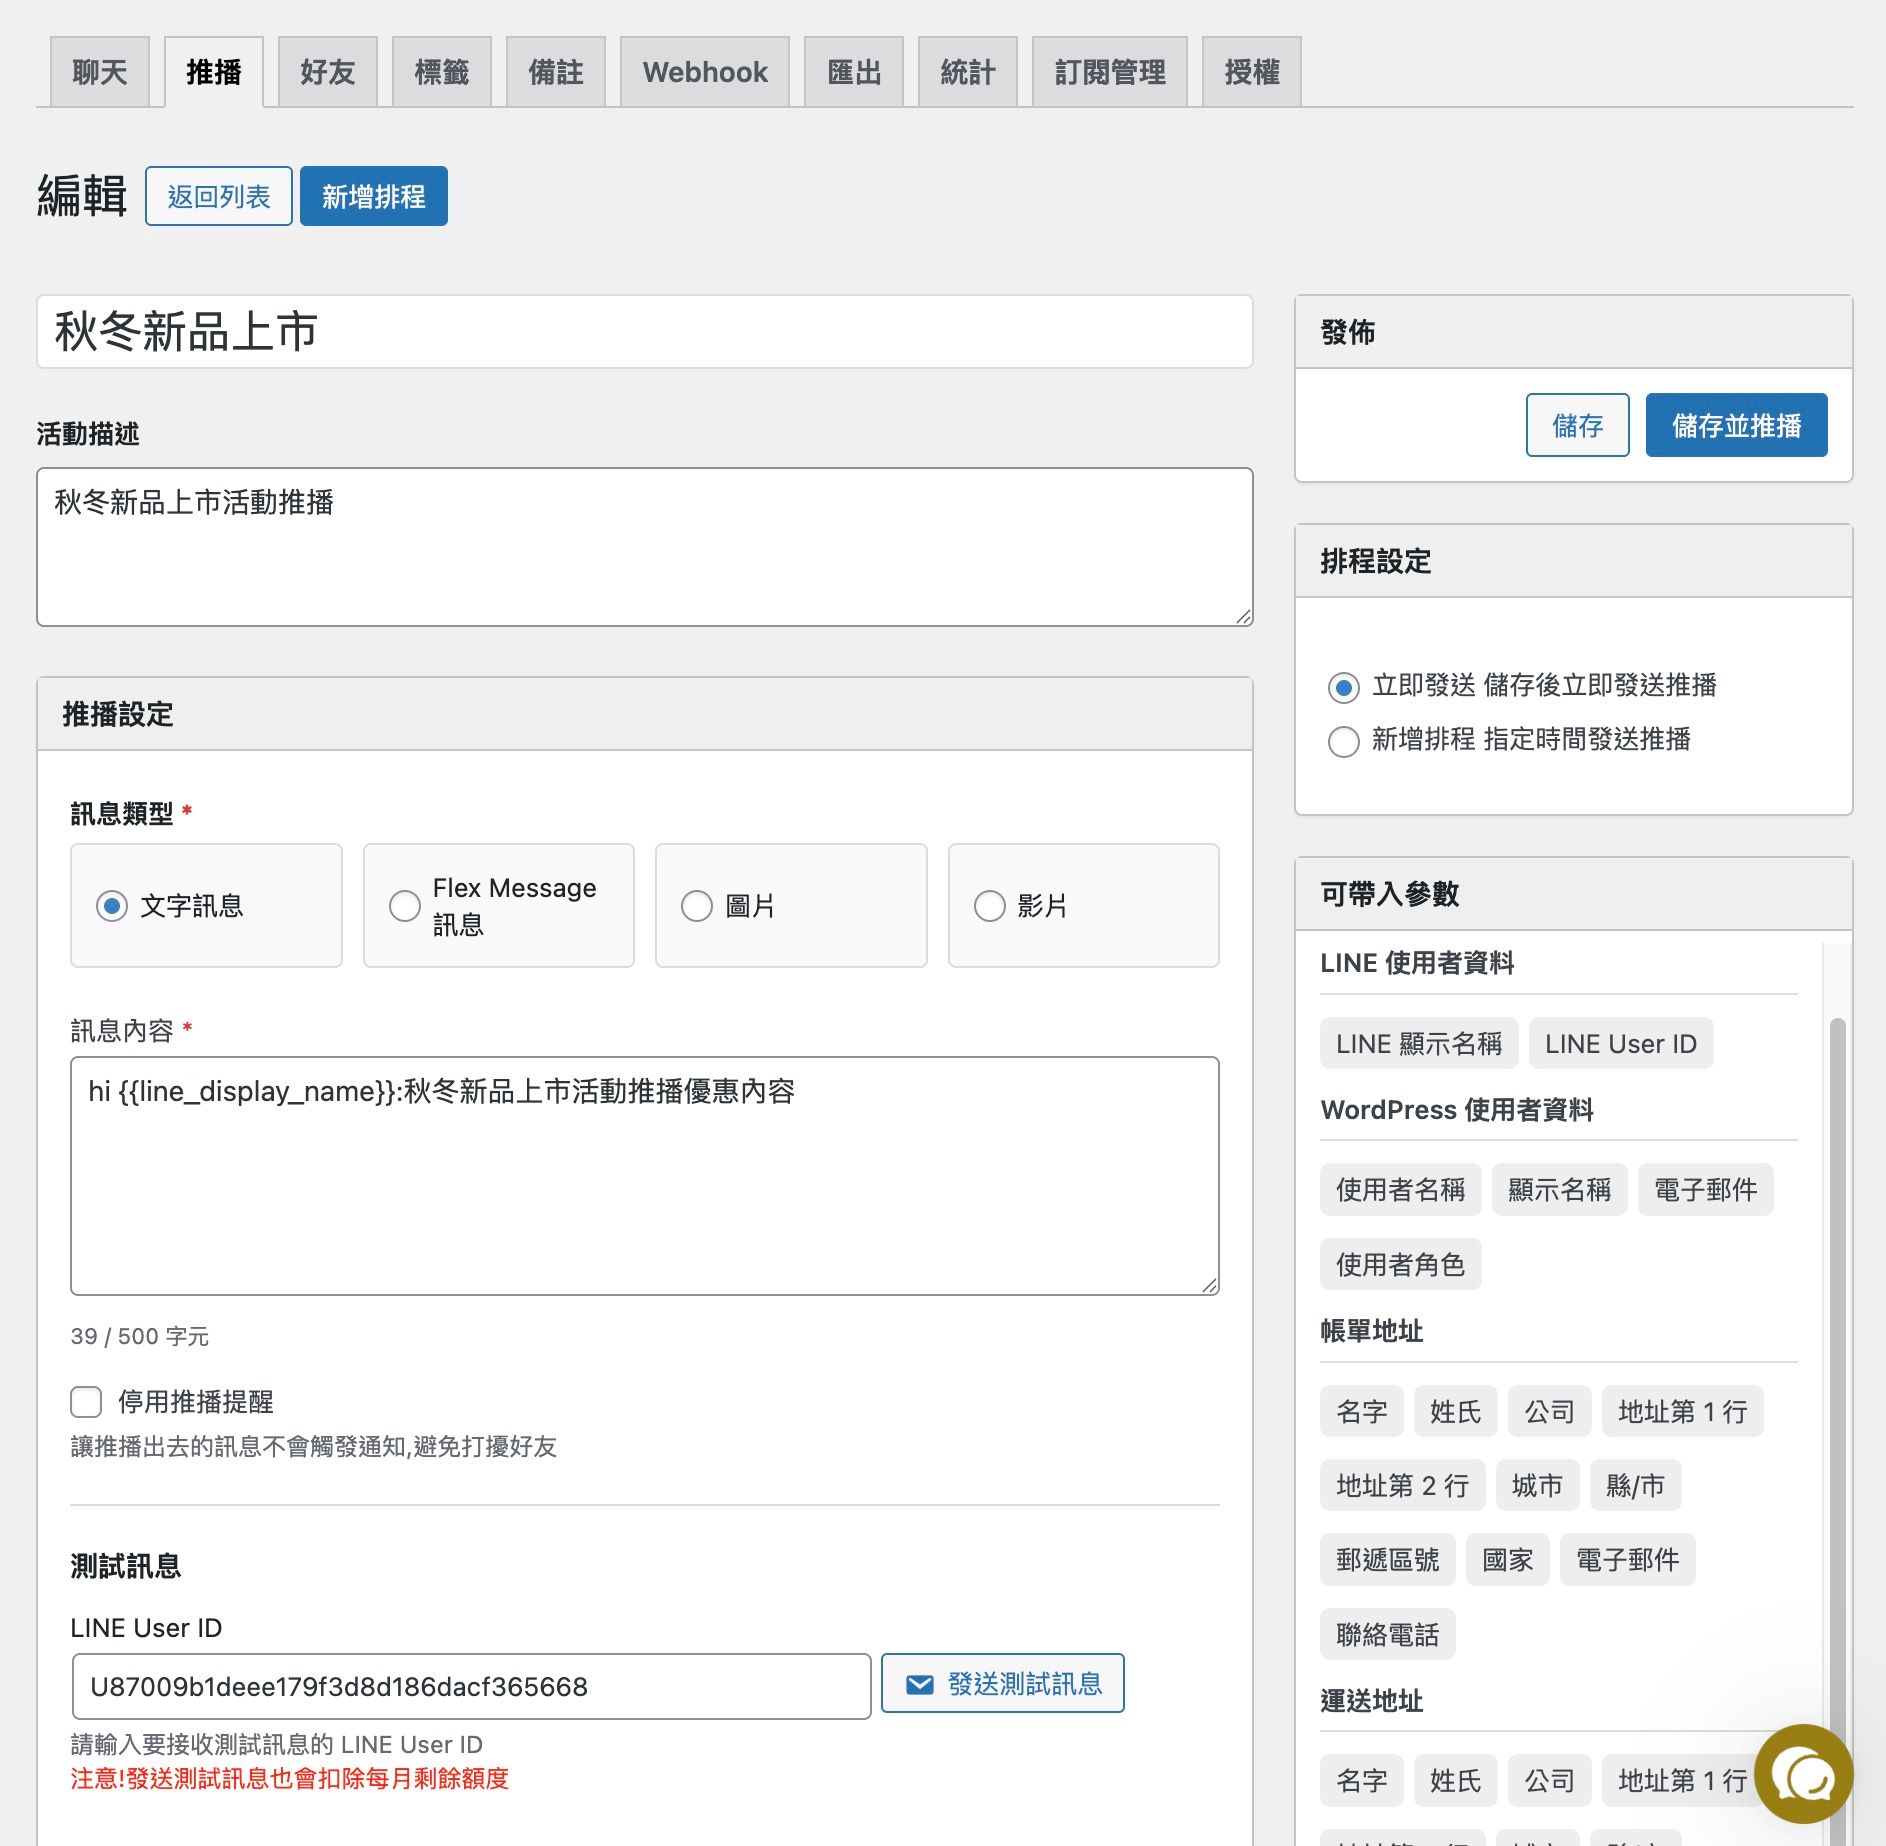Choose Flex Message 訊息 type

(x=405, y=906)
